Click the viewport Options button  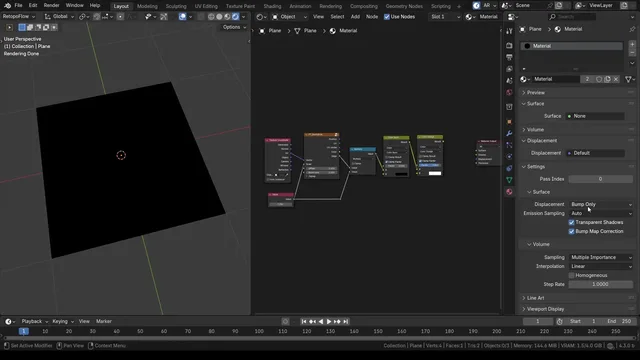tap(234, 27)
